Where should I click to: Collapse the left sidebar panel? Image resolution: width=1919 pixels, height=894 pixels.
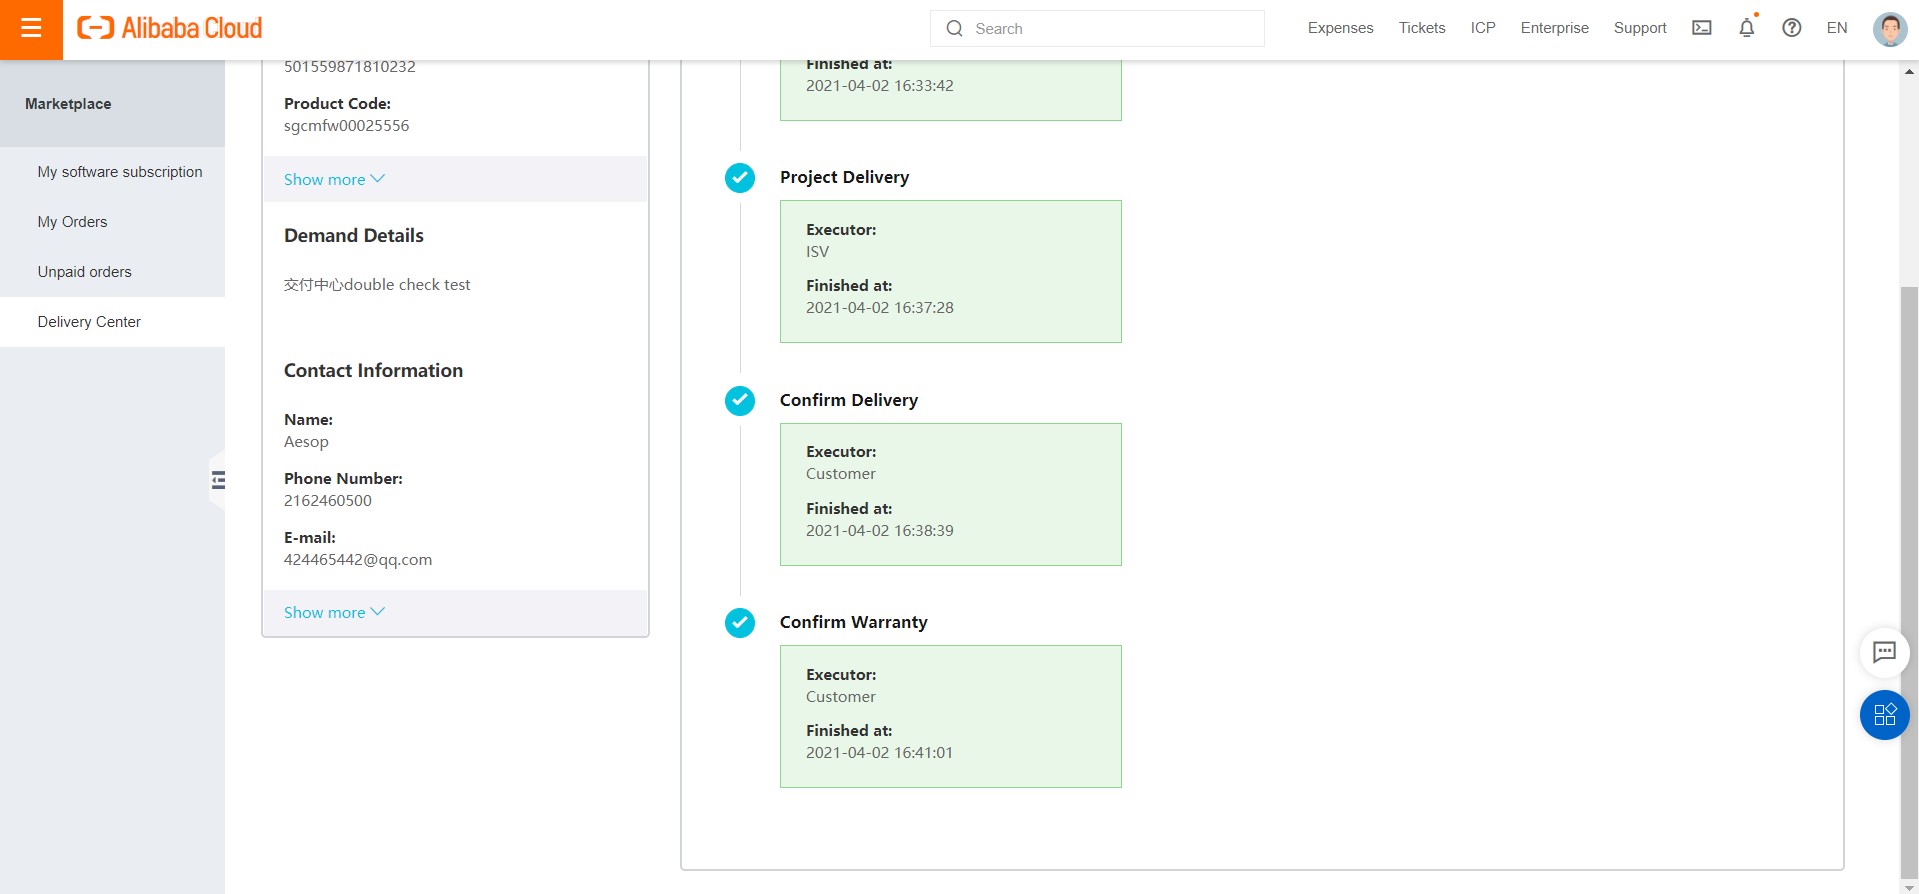point(218,480)
